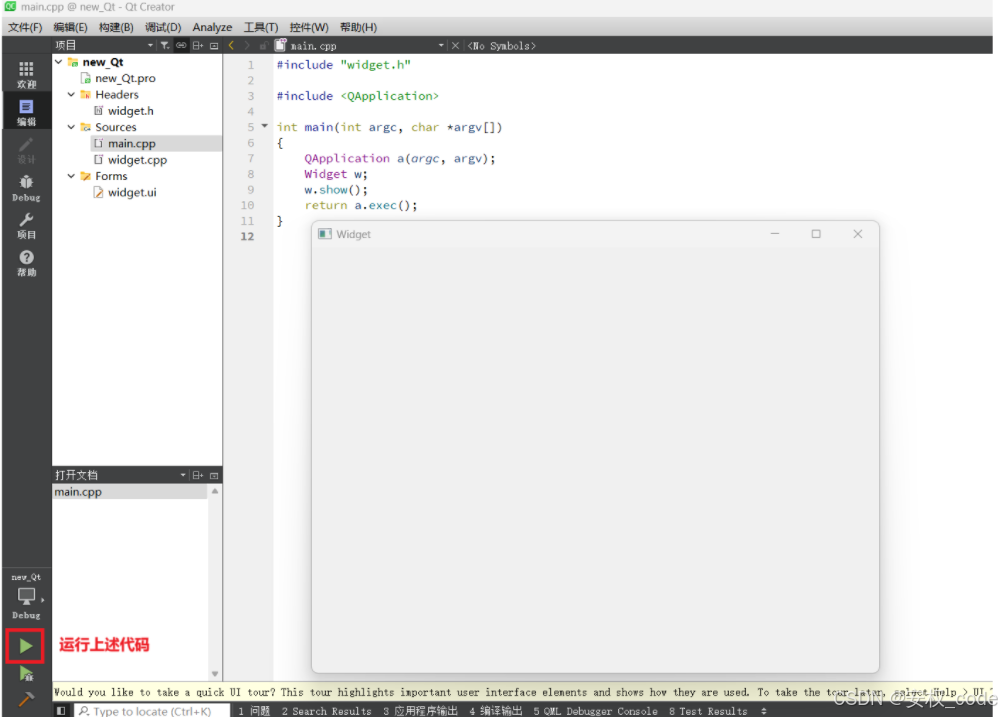The image size is (1002, 717).
Task: Collapse the Forms folder
Action: click(x=72, y=176)
